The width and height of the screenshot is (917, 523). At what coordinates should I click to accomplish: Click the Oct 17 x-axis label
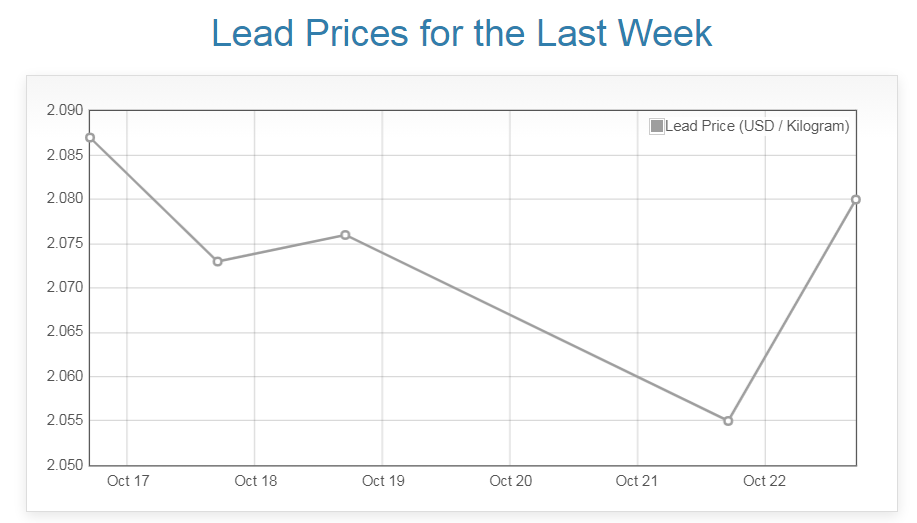pyautogui.click(x=128, y=481)
